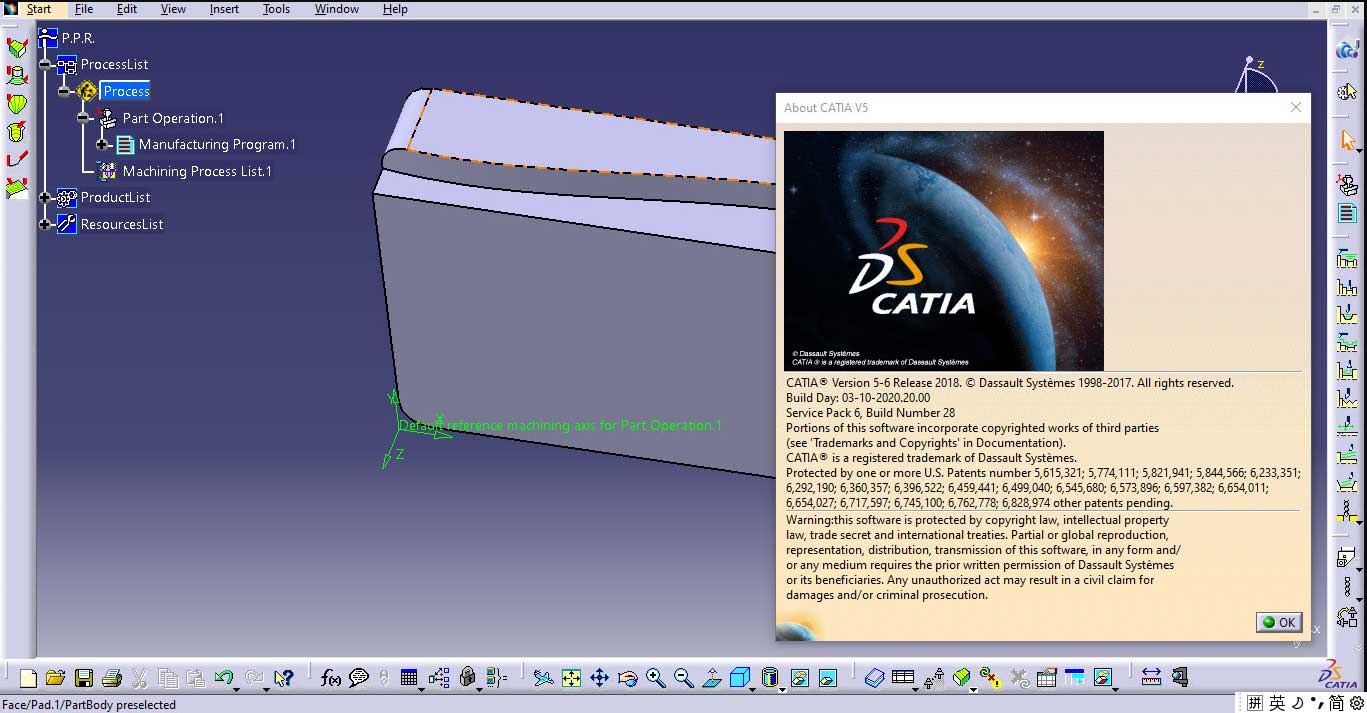Click the Process rename text field
This screenshot has height=713, width=1367.
click(x=125, y=91)
